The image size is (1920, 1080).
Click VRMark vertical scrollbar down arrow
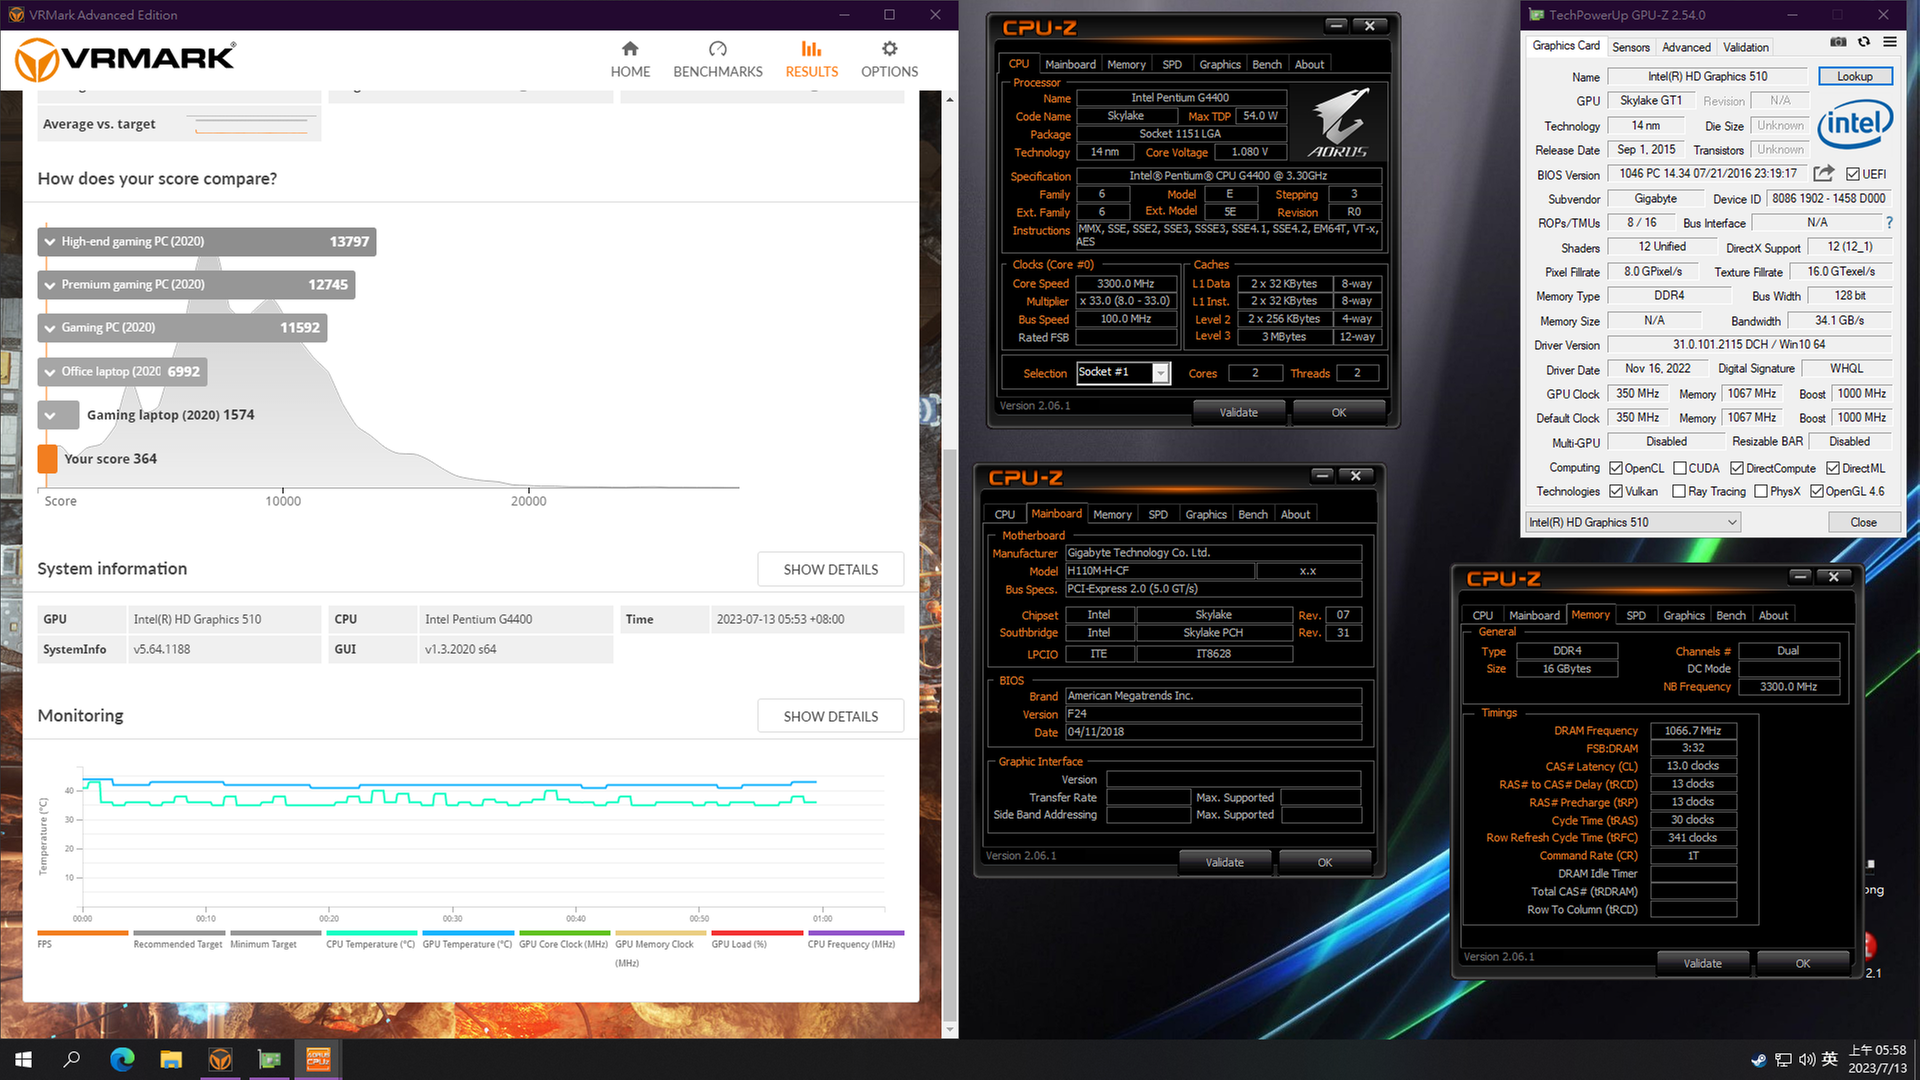coord(949,1029)
